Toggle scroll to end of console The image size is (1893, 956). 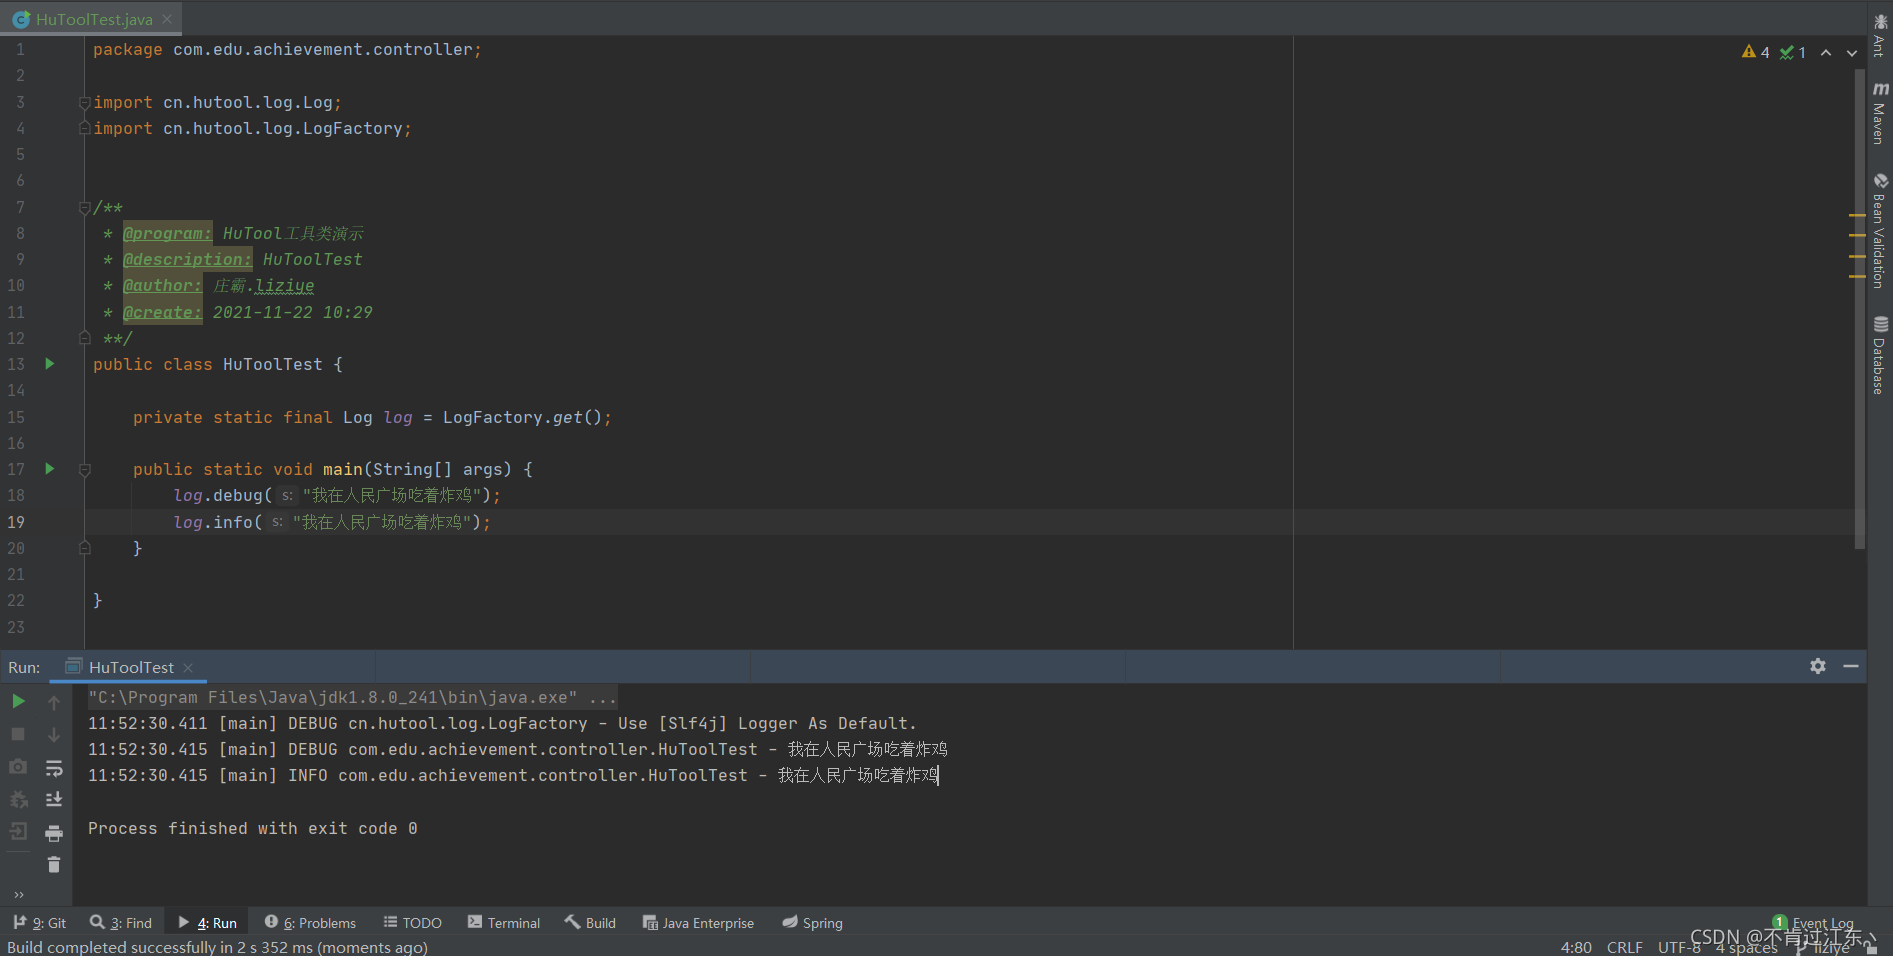54,799
